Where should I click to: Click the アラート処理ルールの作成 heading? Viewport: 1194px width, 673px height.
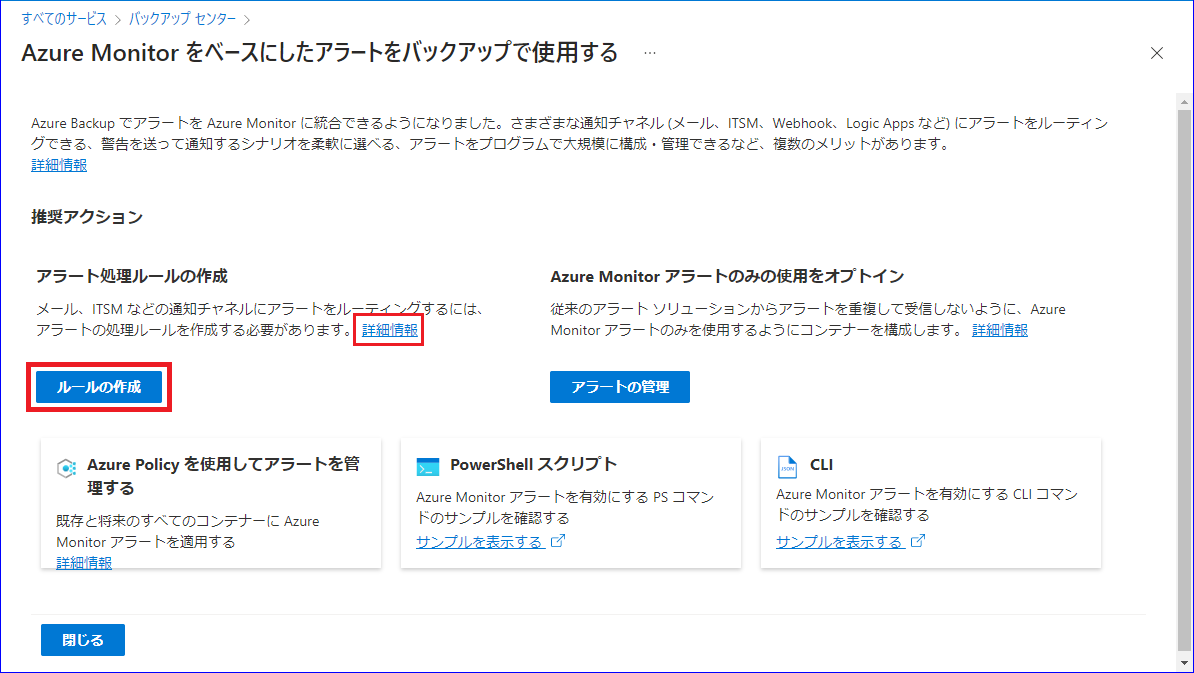[x=132, y=276]
